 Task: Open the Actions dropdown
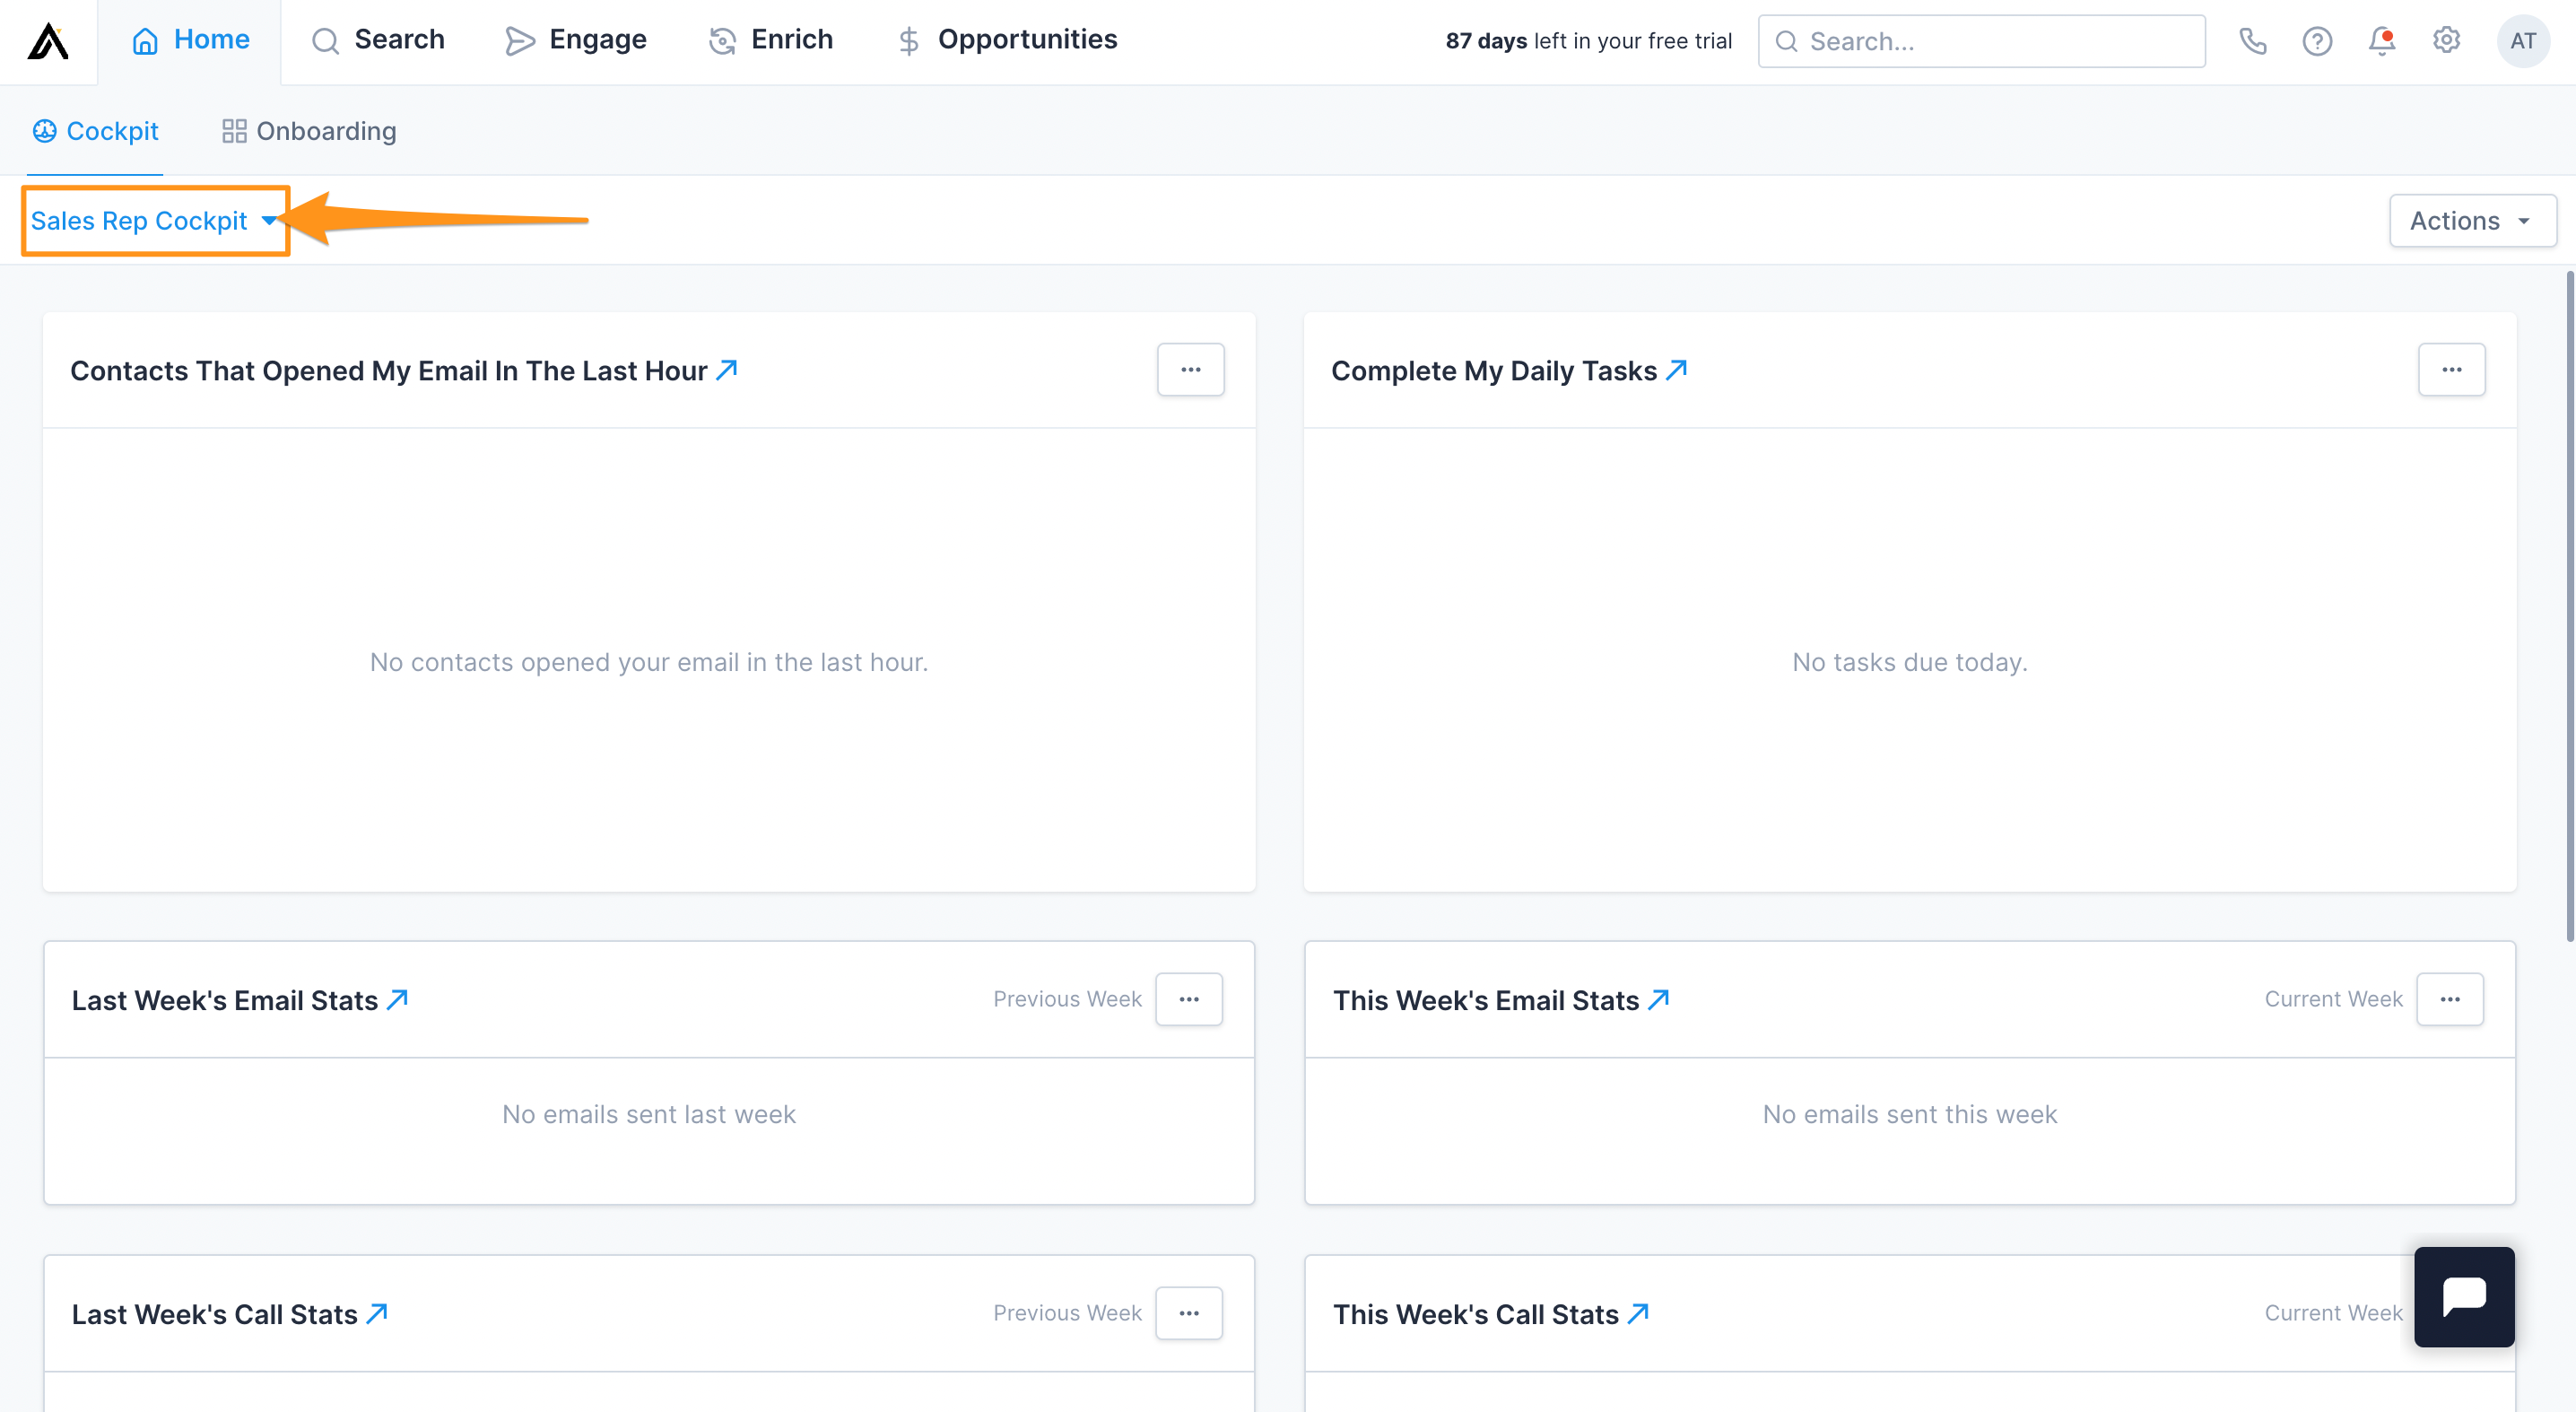pos(2471,221)
